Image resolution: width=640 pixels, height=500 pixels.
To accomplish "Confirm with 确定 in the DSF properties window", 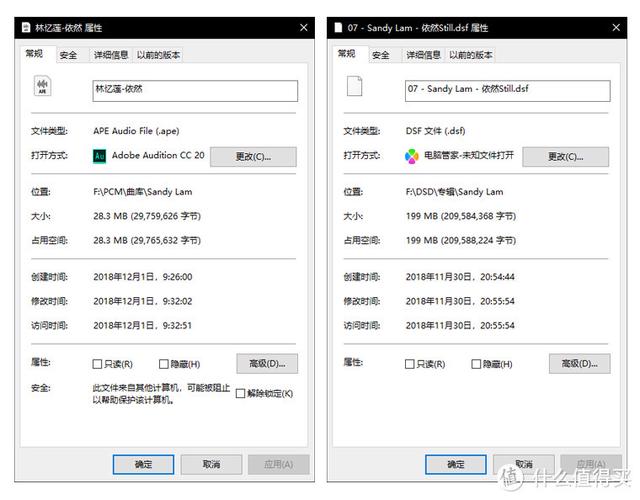I will pos(456,464).
